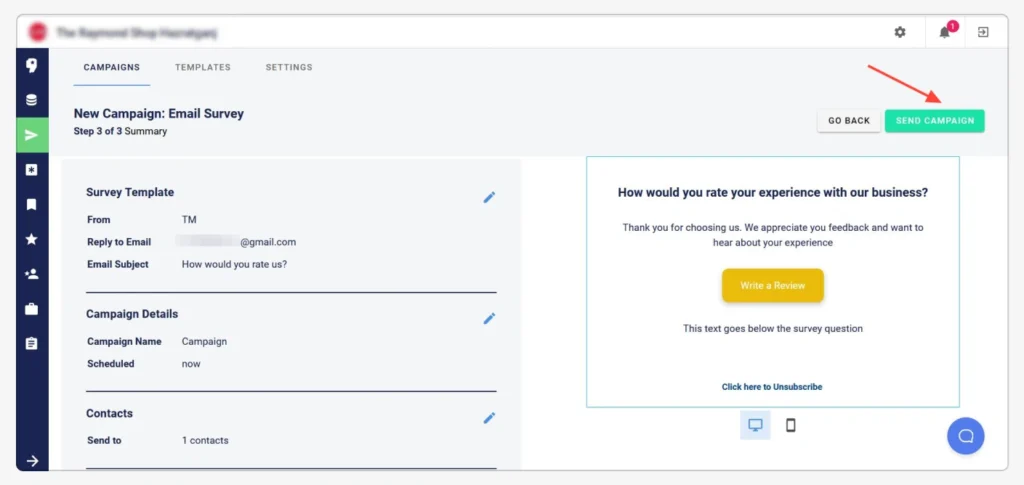Switch to the Settings tab
Screen dimensions: 1024x485
(x=289, y=67)
